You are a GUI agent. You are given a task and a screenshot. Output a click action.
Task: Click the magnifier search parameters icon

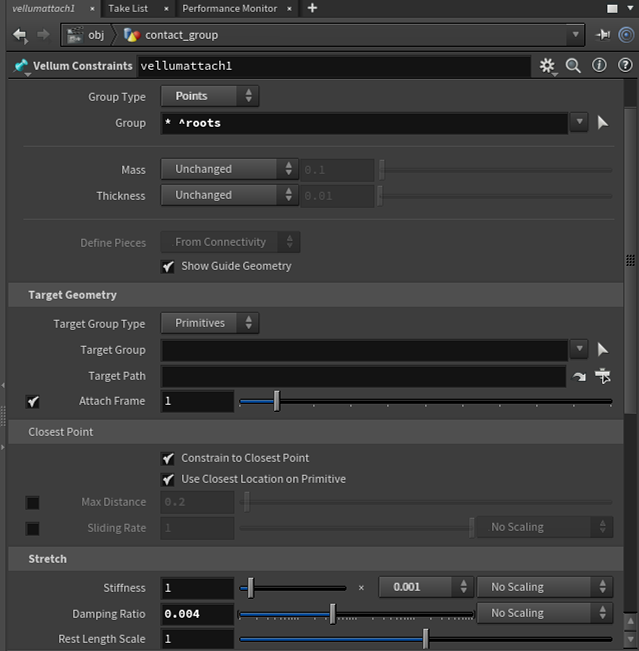click(x=573, y=66)
